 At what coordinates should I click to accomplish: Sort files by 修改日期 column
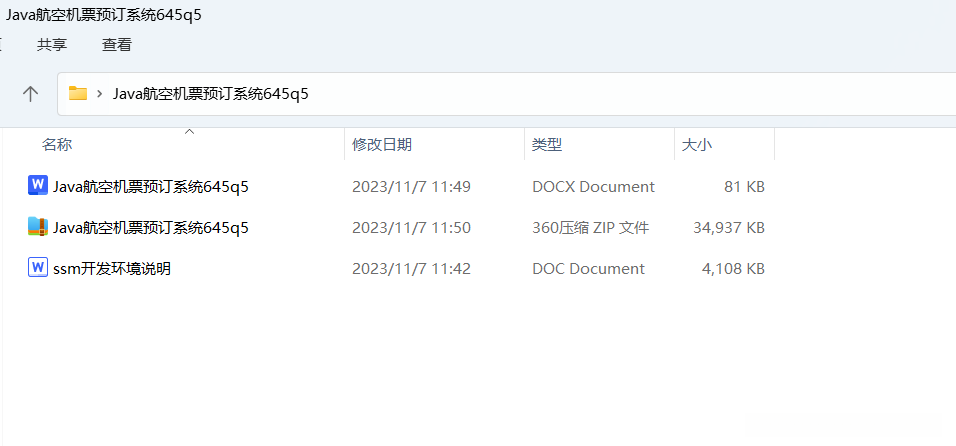click(x=381, y=145)
